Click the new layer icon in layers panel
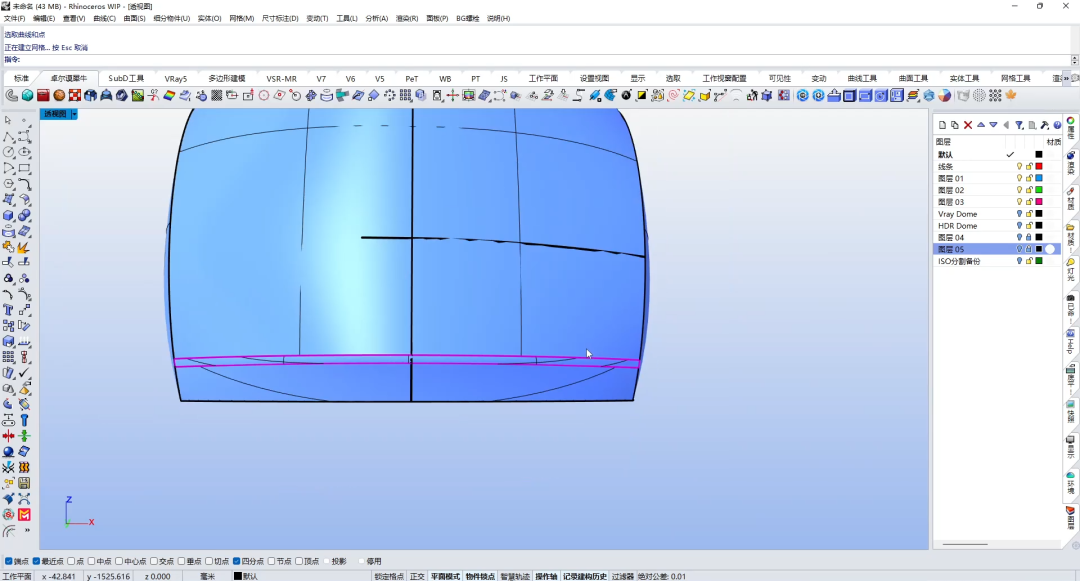Screen dimensions: 1080x581 click(942, 125)
